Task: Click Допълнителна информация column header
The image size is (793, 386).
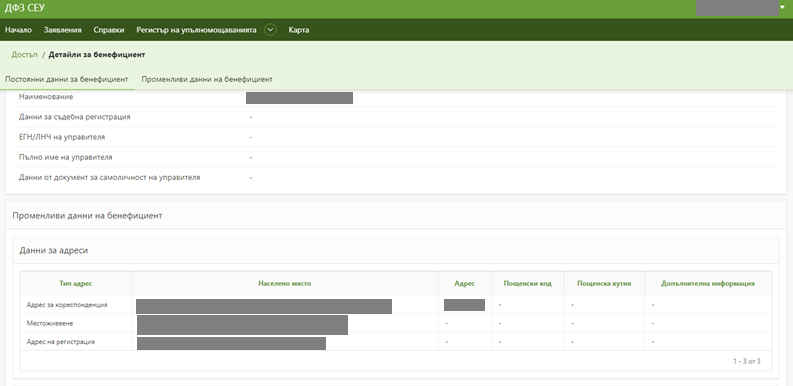Action: [x=708, y=283]
